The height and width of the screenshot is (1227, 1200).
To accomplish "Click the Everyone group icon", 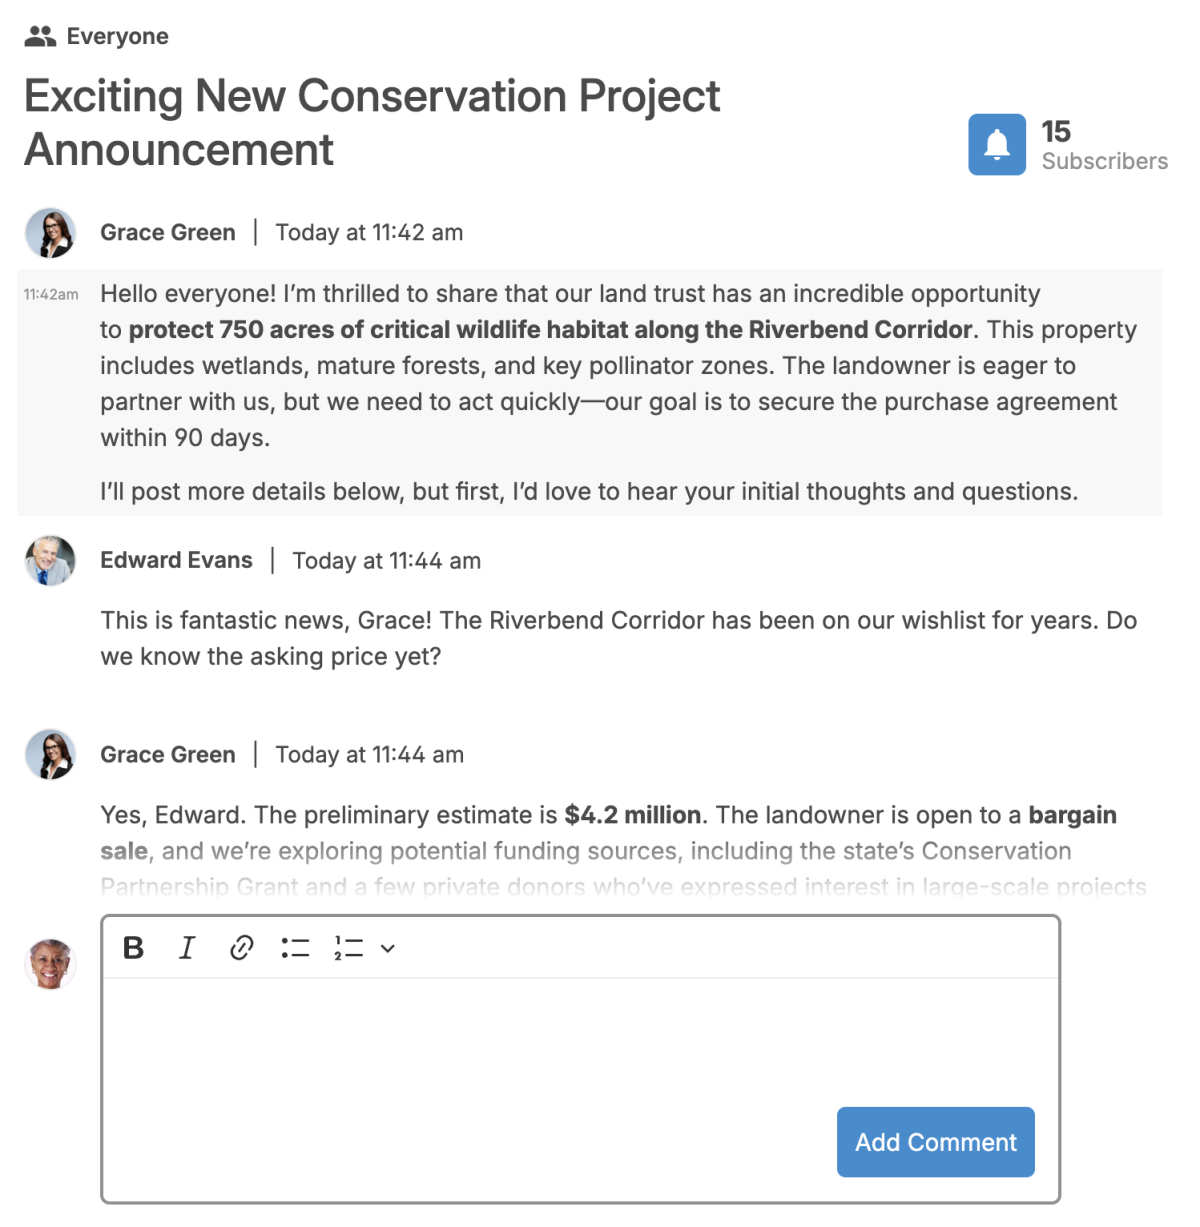I will pos(39,34).
